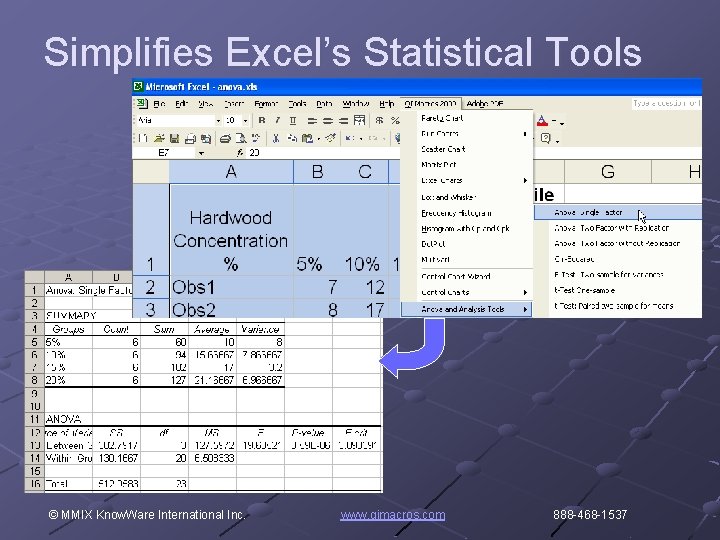Click the Redo arrow icon
Screen dimensions: 720x540
(x=372, y=138)
